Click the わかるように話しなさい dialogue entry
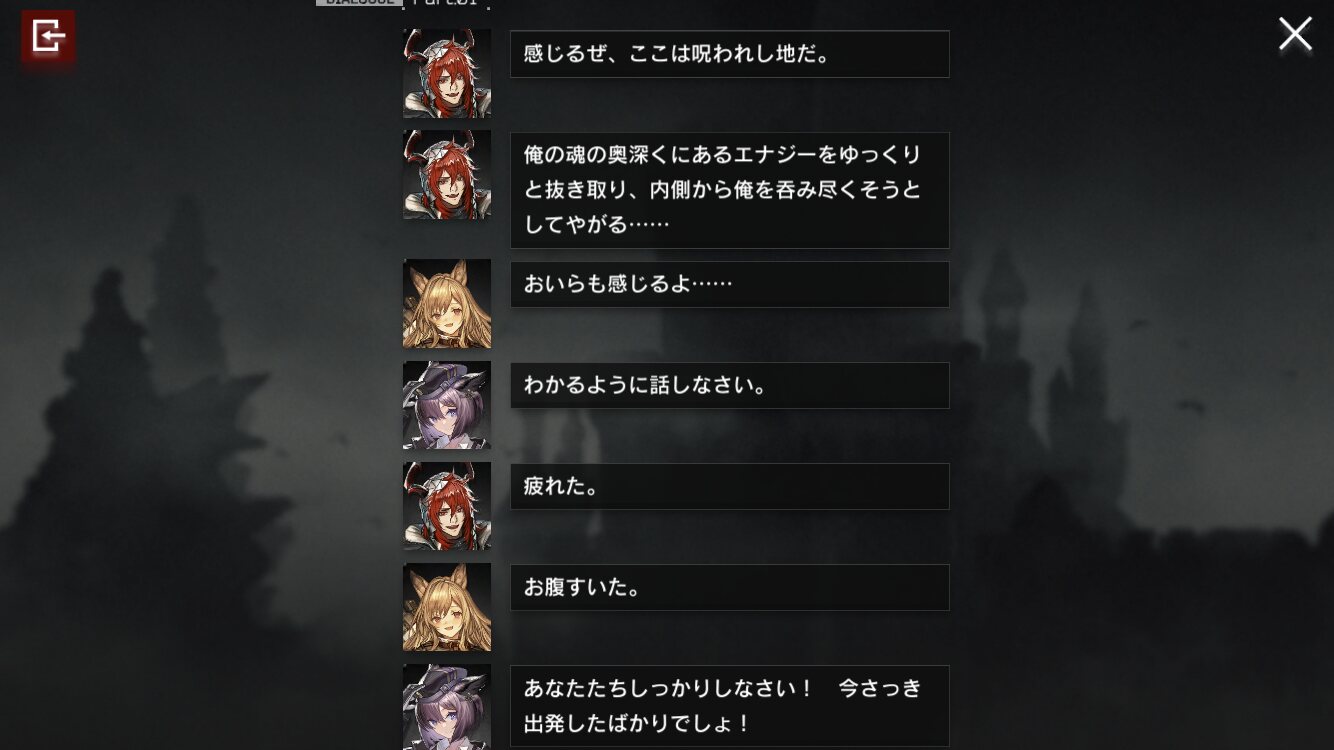The width and height of the screenshot is (1334, 750). click(x=730, y=385)
